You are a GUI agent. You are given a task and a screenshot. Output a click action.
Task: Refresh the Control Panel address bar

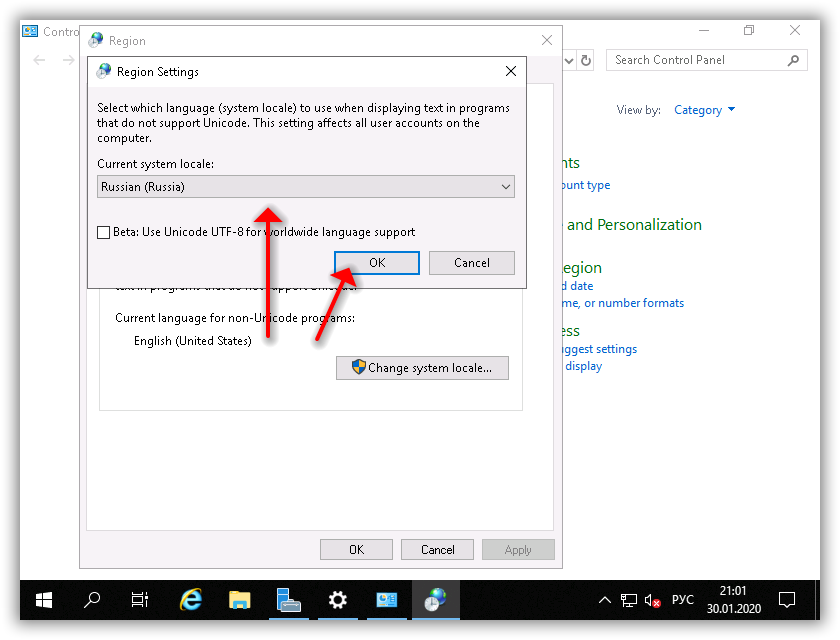[586, 60]
